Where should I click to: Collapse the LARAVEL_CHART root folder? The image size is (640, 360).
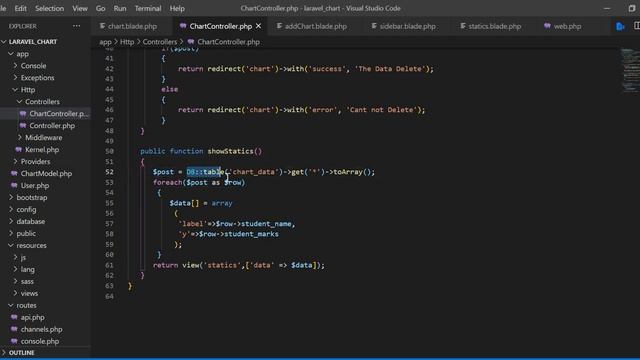coord(33,42)
